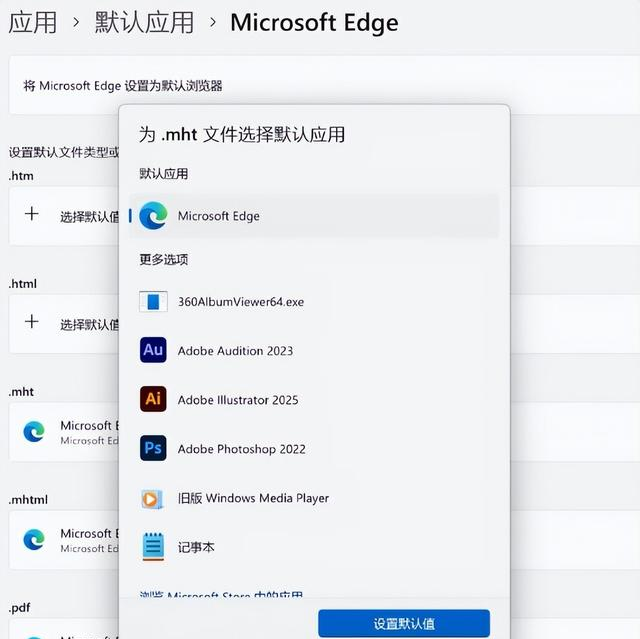640x639 pixels.
Task: Click the .mhtml file type label
Action: point(28,499)
